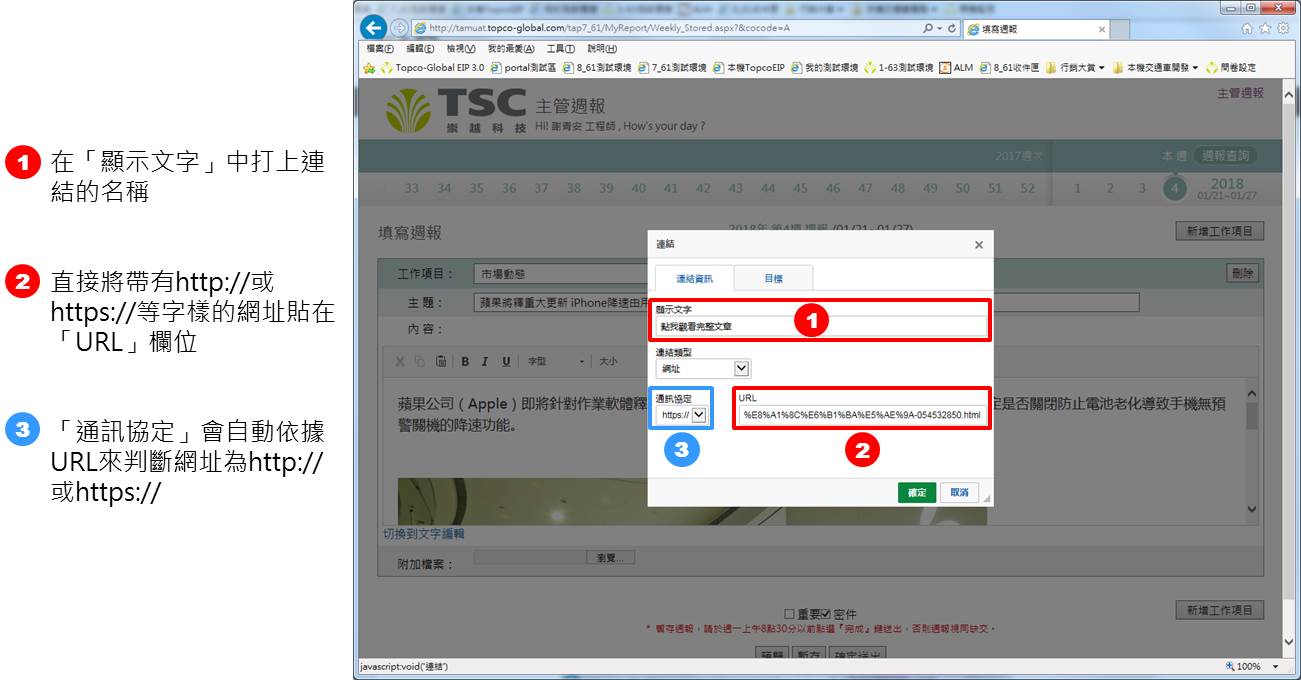This screenshot has height=680, width=1301.
Task: Uncheck the 密件 checkbox
Action: tap(826, 614)
